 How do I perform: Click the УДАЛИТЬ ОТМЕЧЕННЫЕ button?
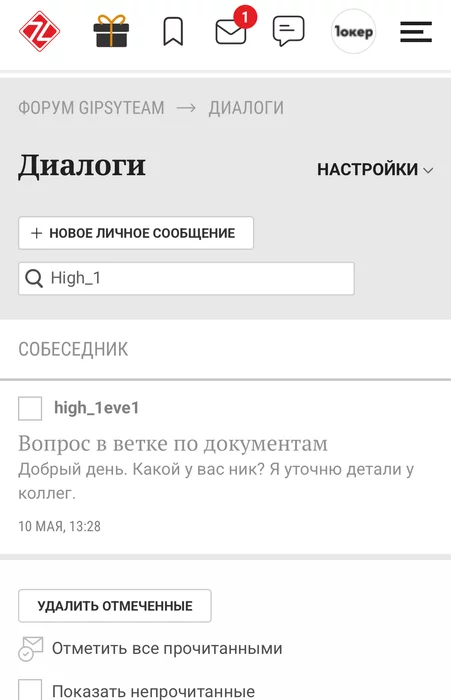pyautogui.click(x=115, y=606)
